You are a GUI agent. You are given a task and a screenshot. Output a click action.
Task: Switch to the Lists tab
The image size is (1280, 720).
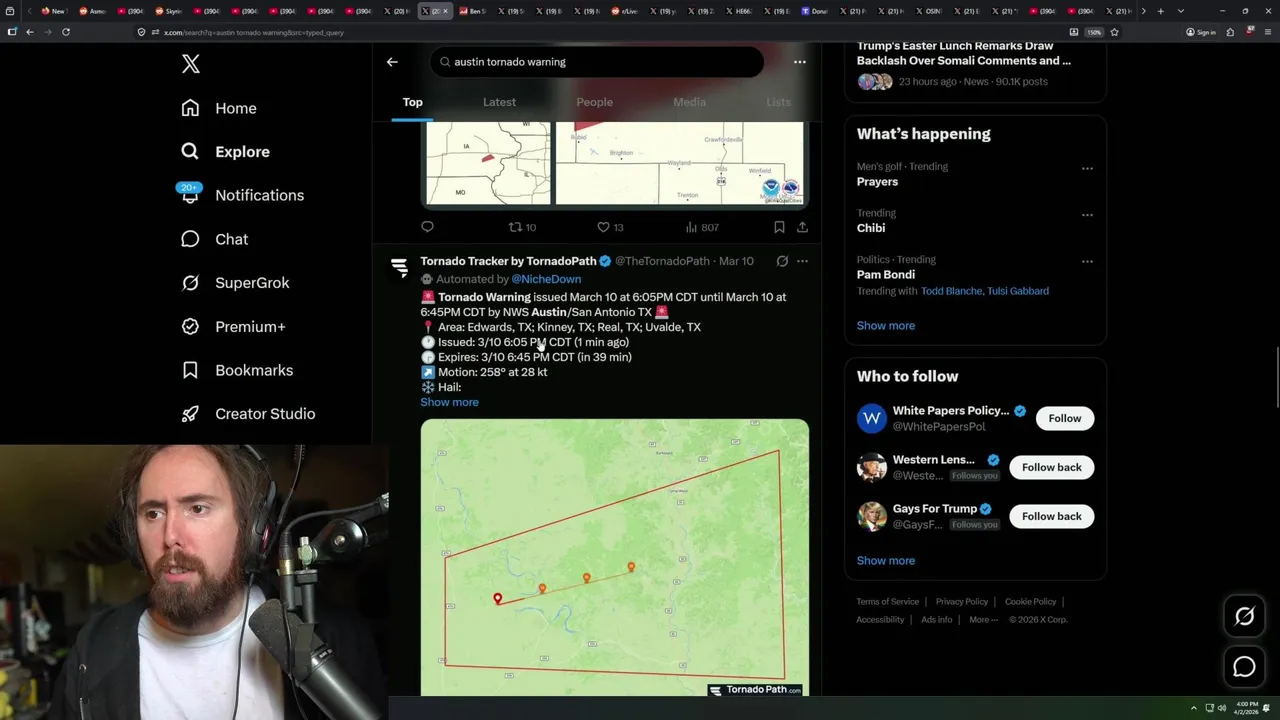tap(778, 102)
